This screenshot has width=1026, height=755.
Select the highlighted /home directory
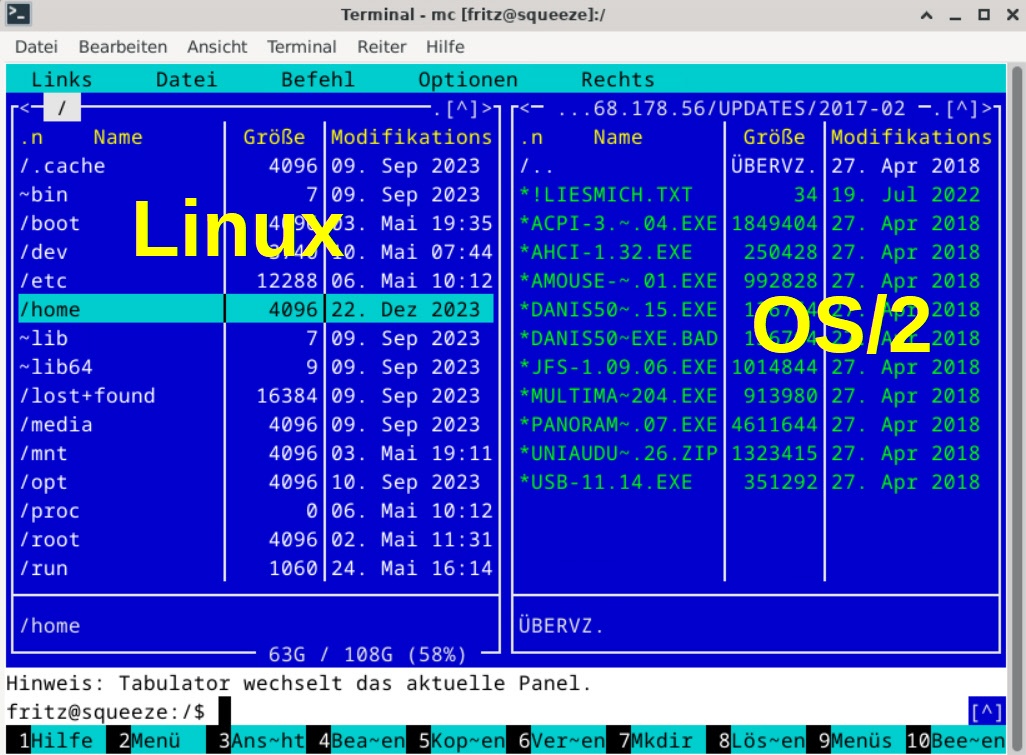point(256,309)
